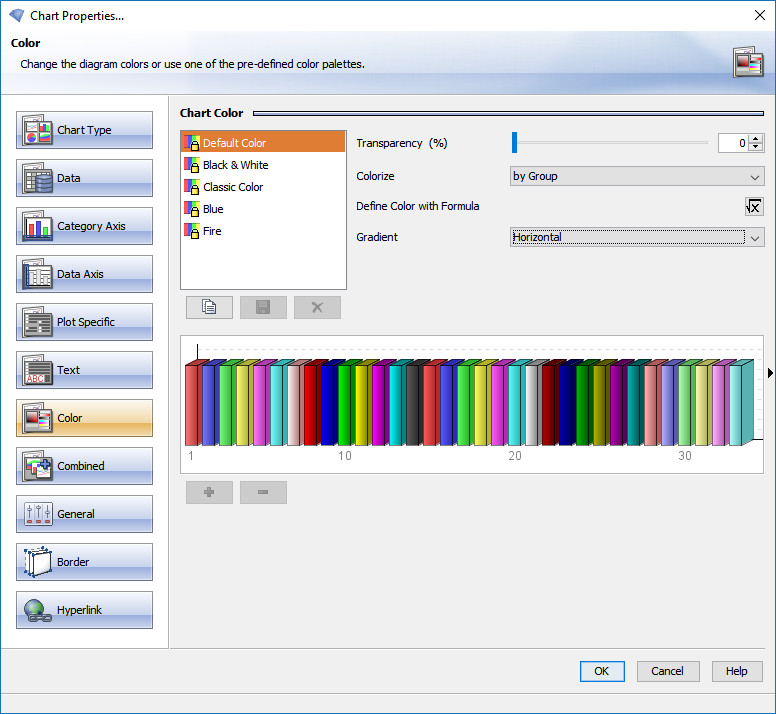
Task: Click the delete palette X icon
Action: [x=317, y=307]
